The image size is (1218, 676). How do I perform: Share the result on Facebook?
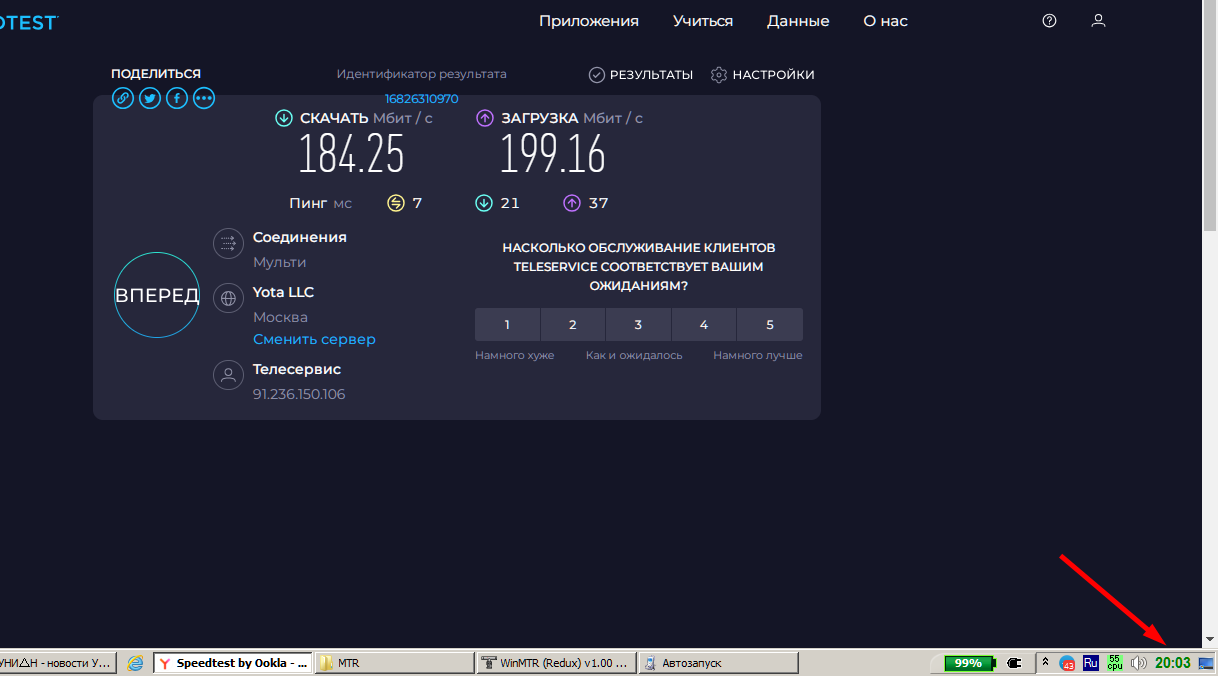(x=177, y=98)
